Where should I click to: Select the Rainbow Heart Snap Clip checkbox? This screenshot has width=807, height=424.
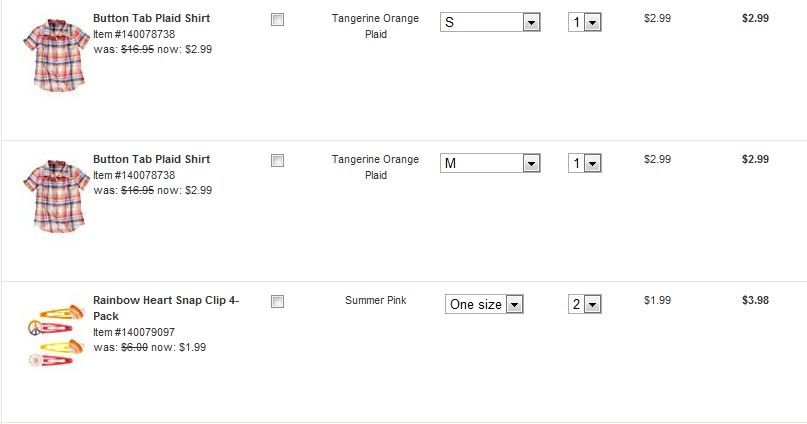coord(278,302)
